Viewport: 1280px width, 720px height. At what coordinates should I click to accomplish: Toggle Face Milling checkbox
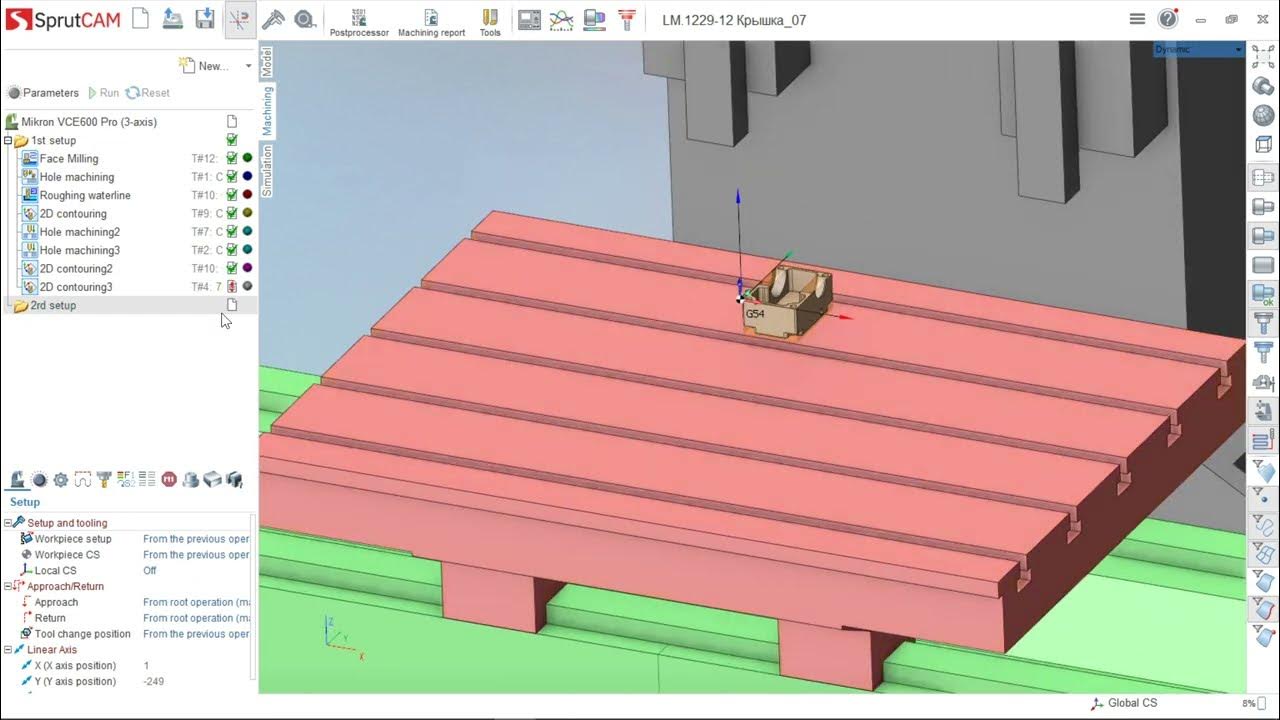(232, 158)
